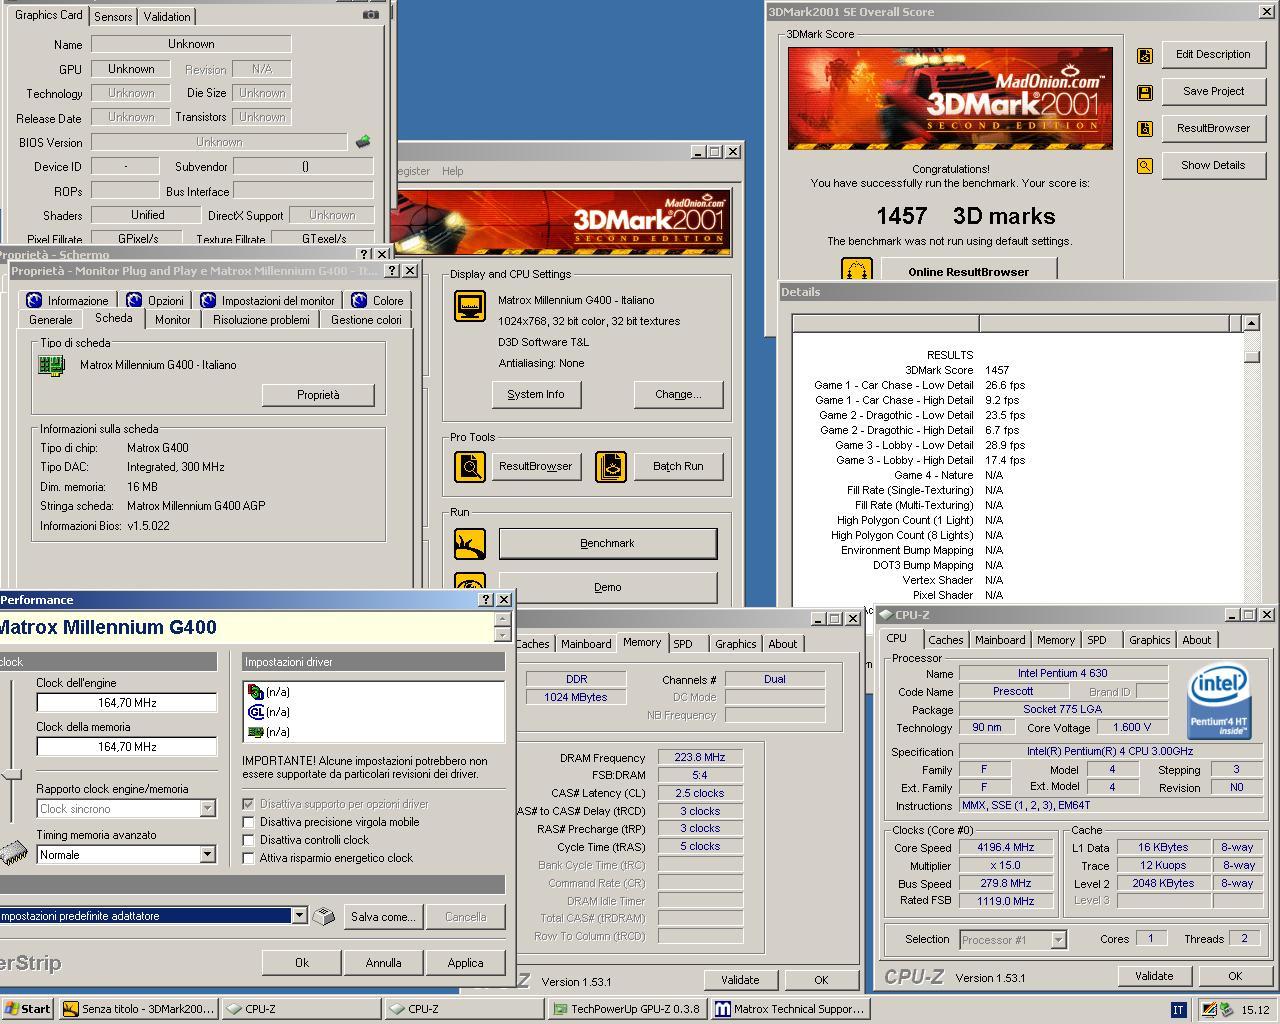Image resolution: width=1280 pixels, height=1024 pixels.
Task: Click the Demo button in 3DMark2001
Action: [608, 587]
